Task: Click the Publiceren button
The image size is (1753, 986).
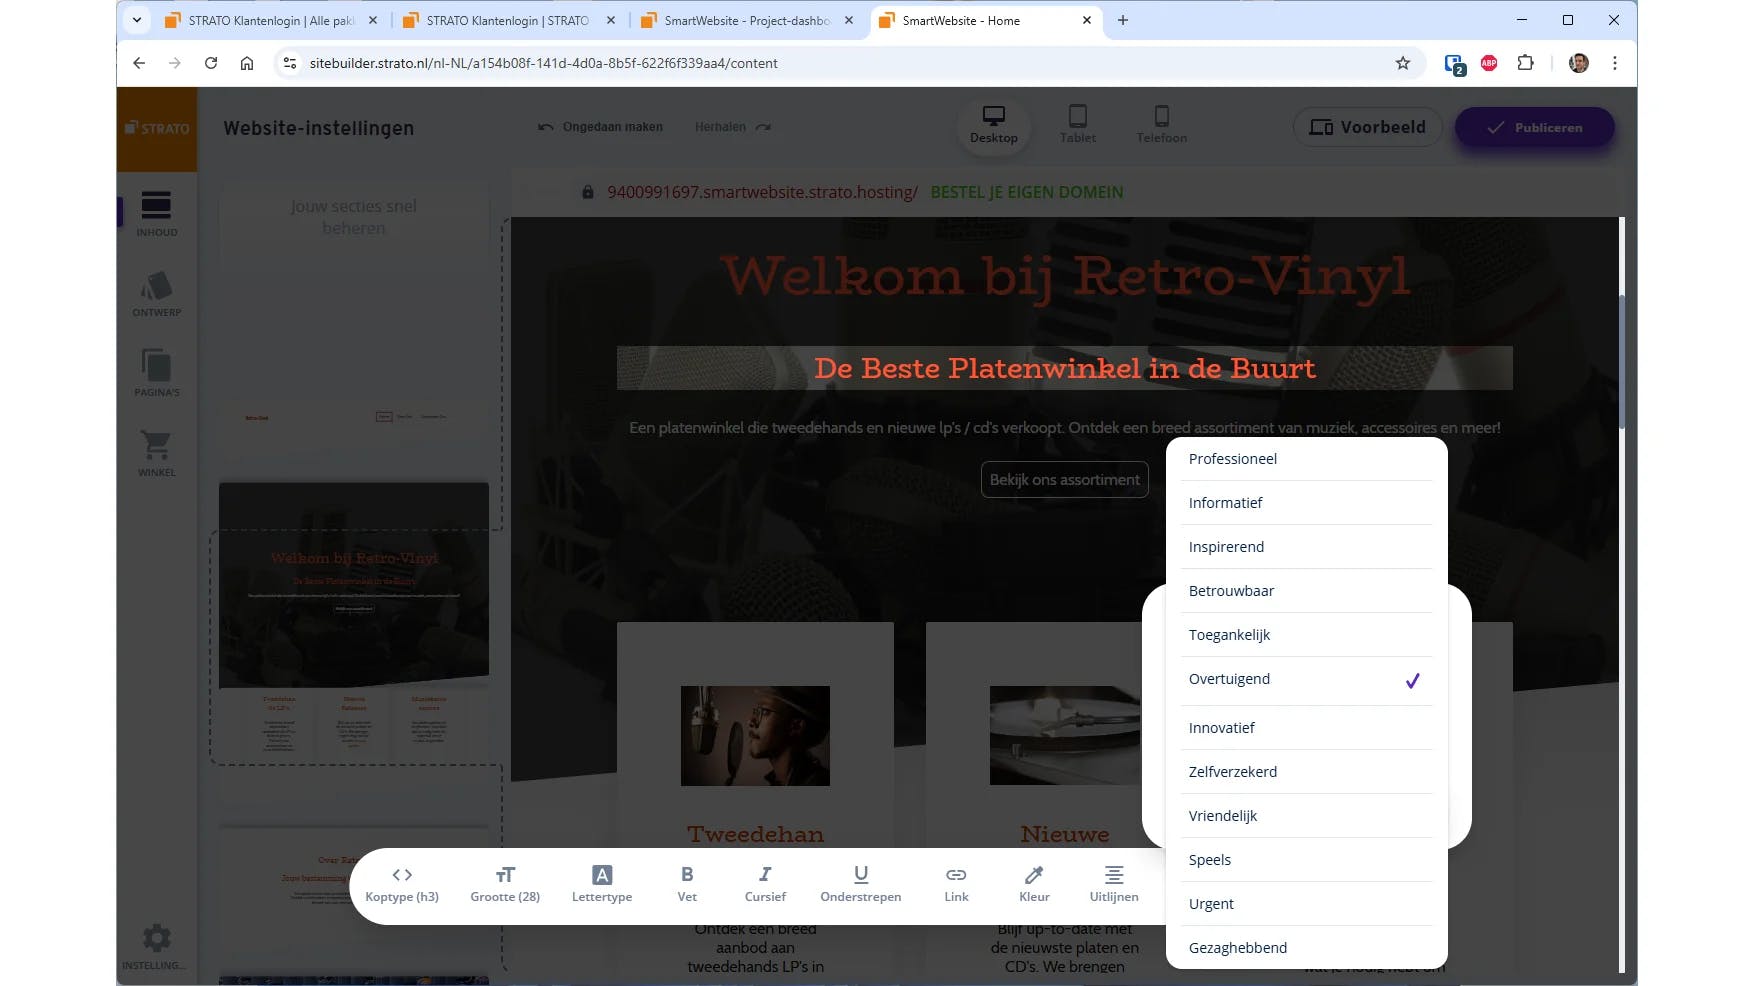Action: [1534, 127]
